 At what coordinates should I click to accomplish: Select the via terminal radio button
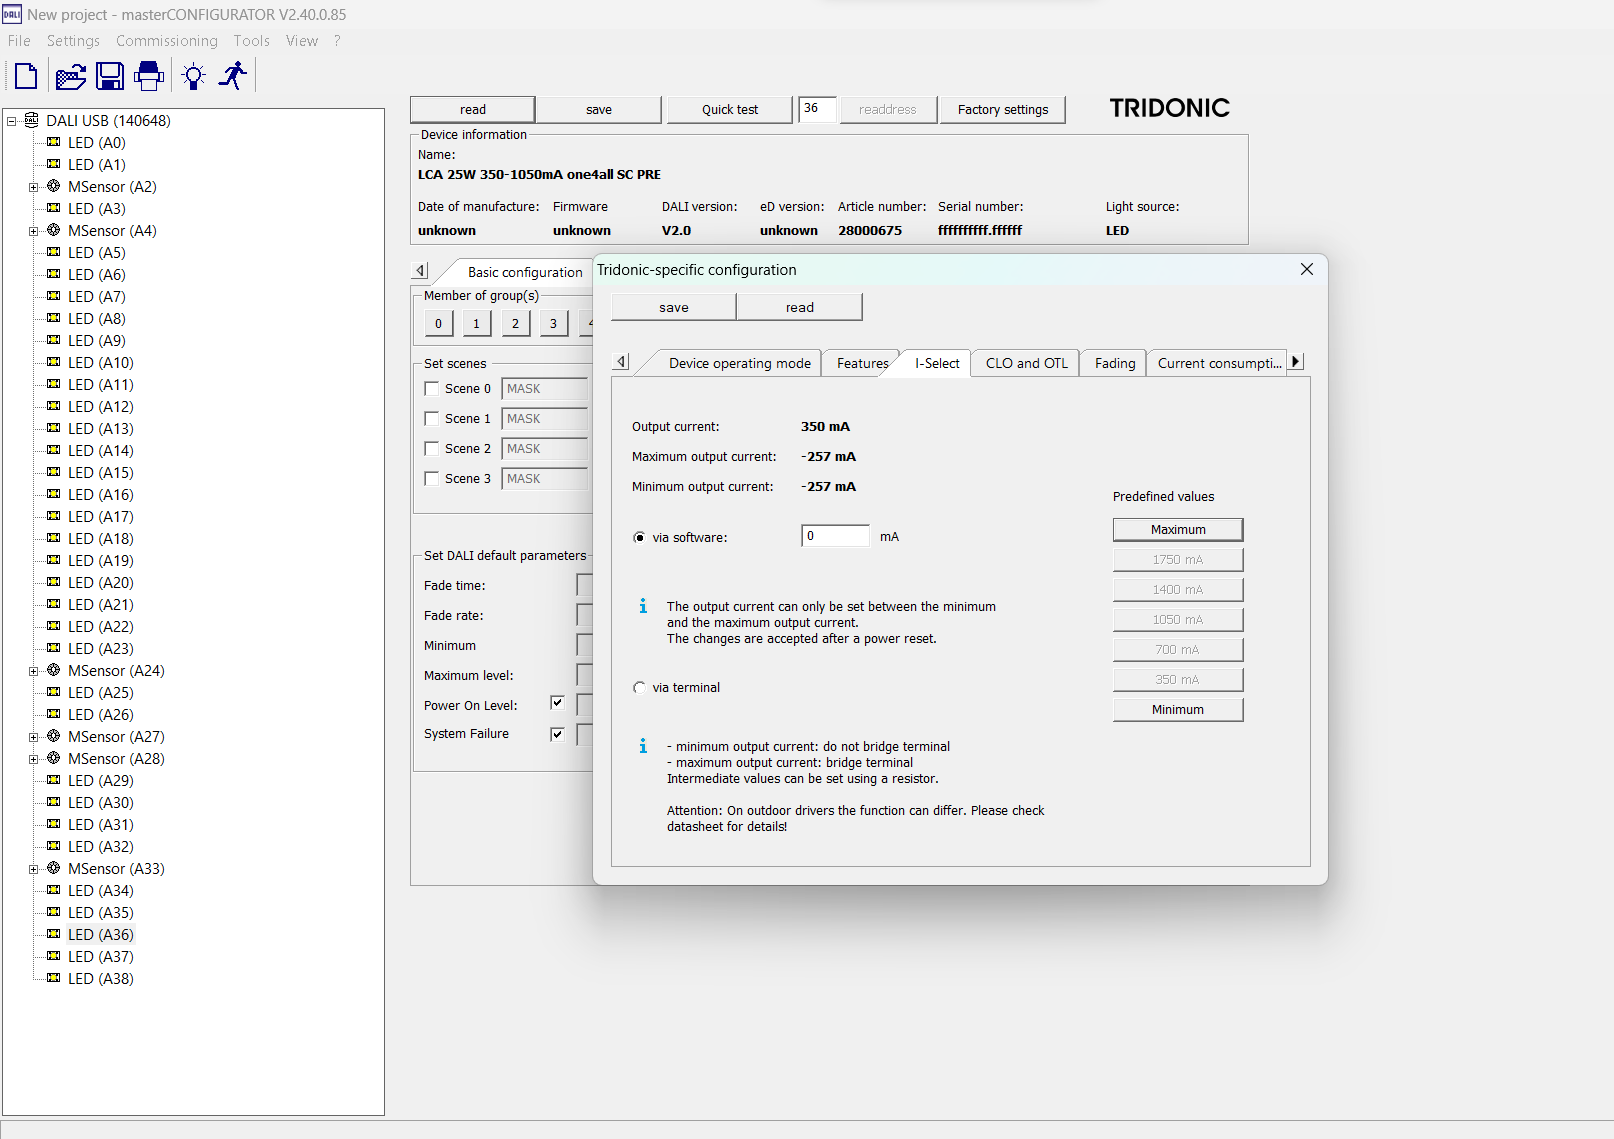click(x=639, y=688)
